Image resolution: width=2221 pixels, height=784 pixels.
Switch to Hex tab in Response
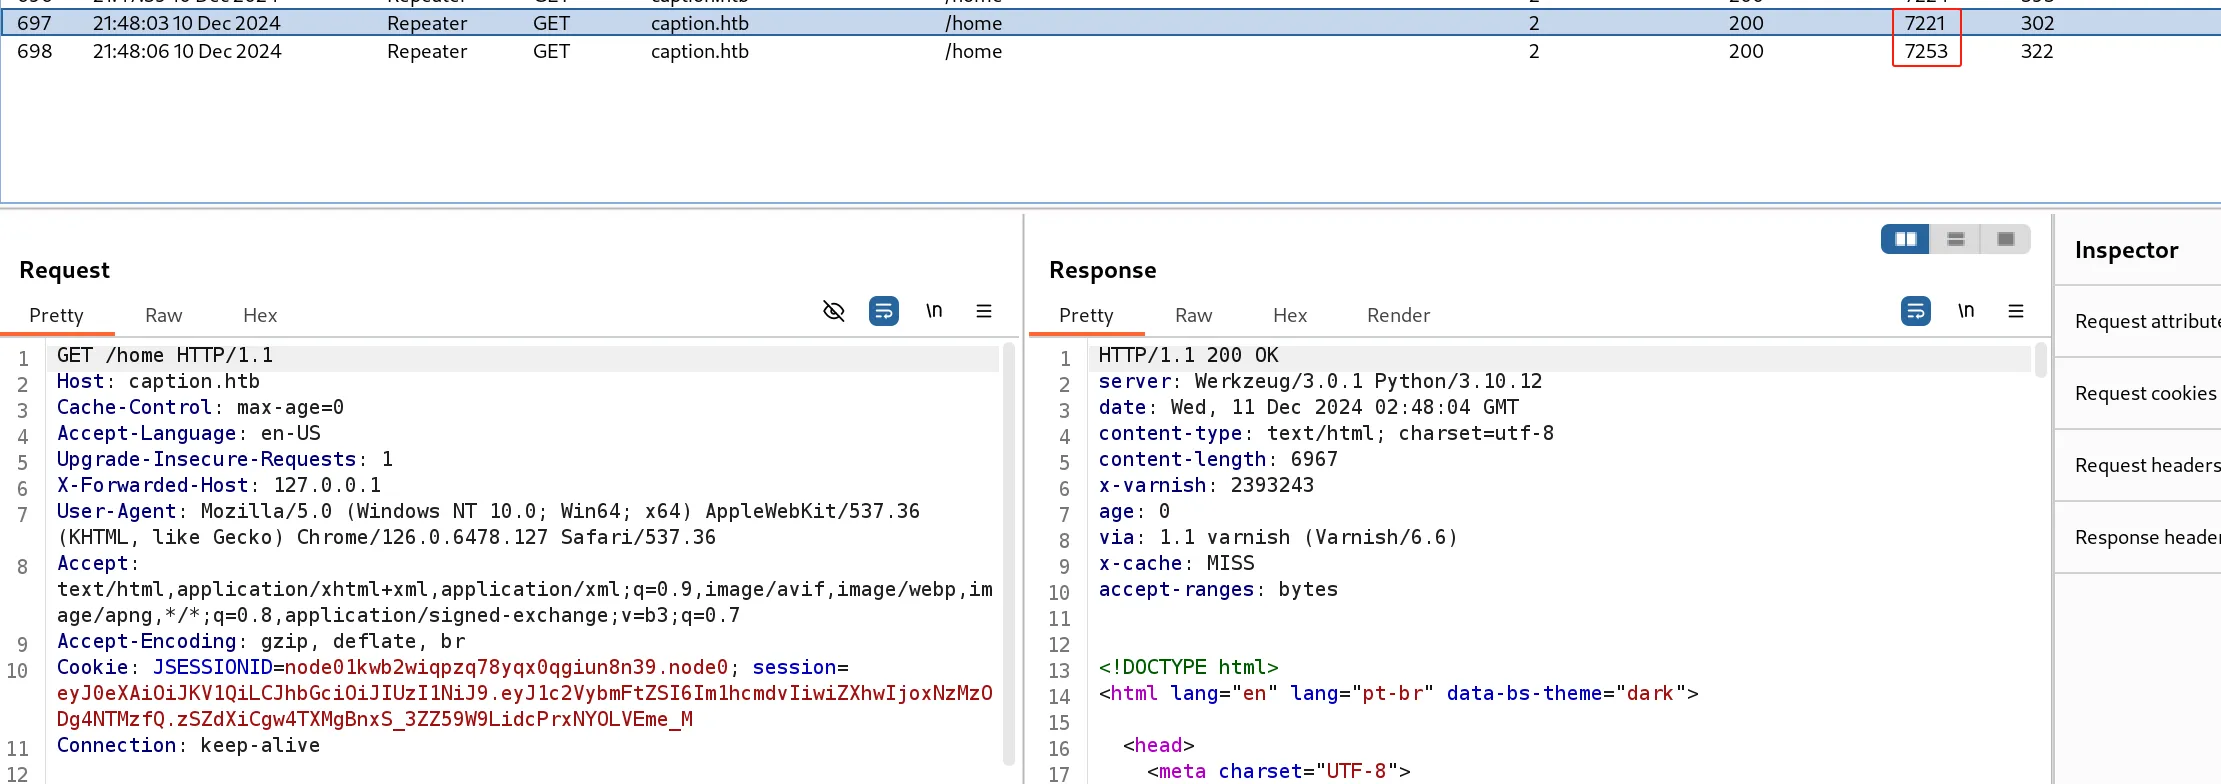[x=1290, y=315]
